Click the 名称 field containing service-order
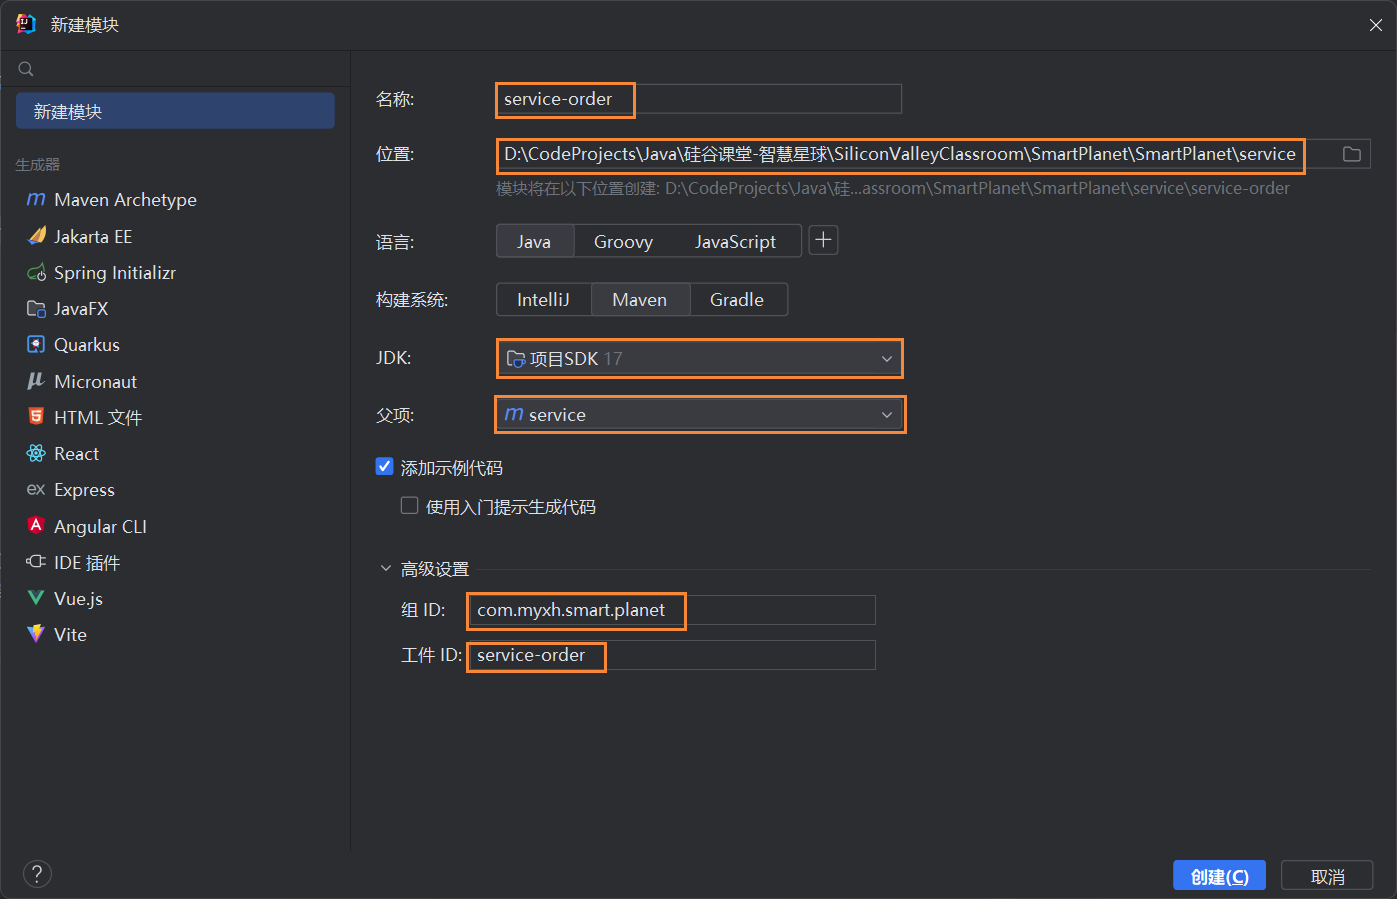 (x=699, y=99)
